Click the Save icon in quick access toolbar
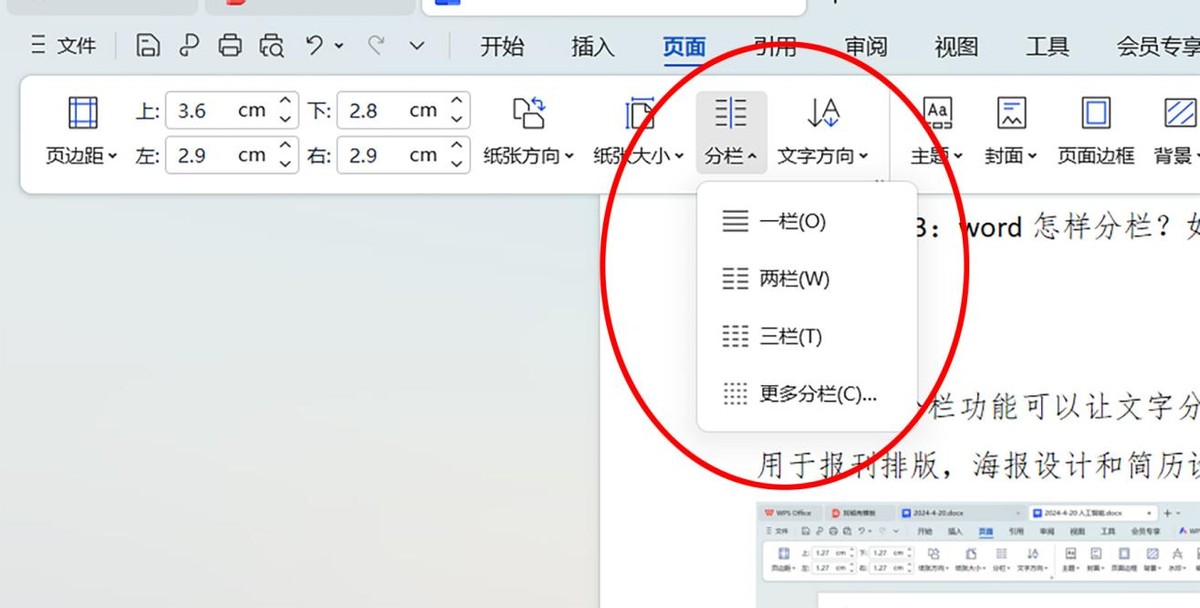1200x608 pixels. pos(148,45)
